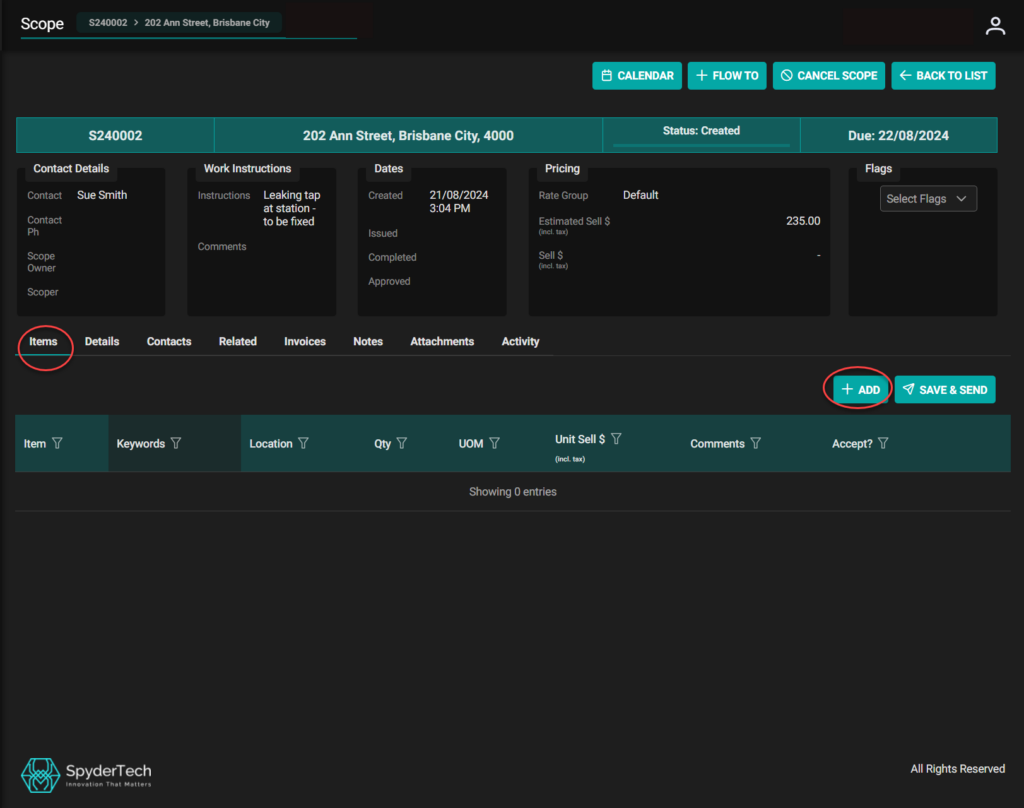Click the Cancel Scope button
1024x808 pixels.
click(x=829, y=76)
